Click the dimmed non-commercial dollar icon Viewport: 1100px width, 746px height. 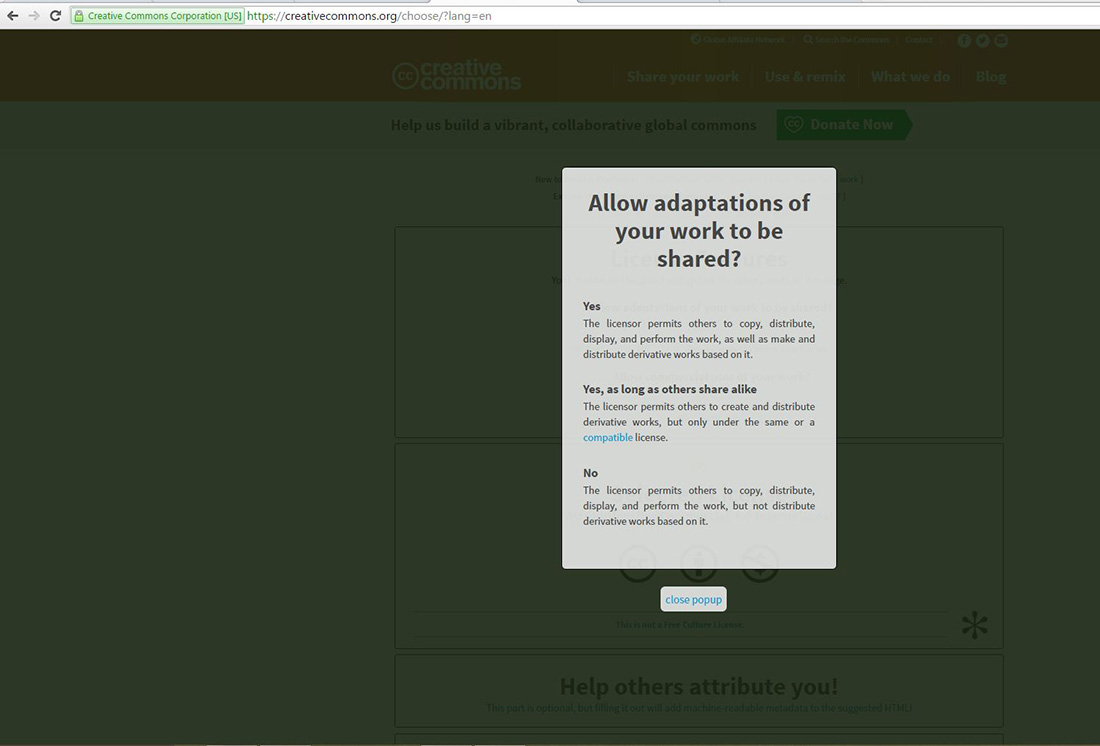click(x=760, y=564)
